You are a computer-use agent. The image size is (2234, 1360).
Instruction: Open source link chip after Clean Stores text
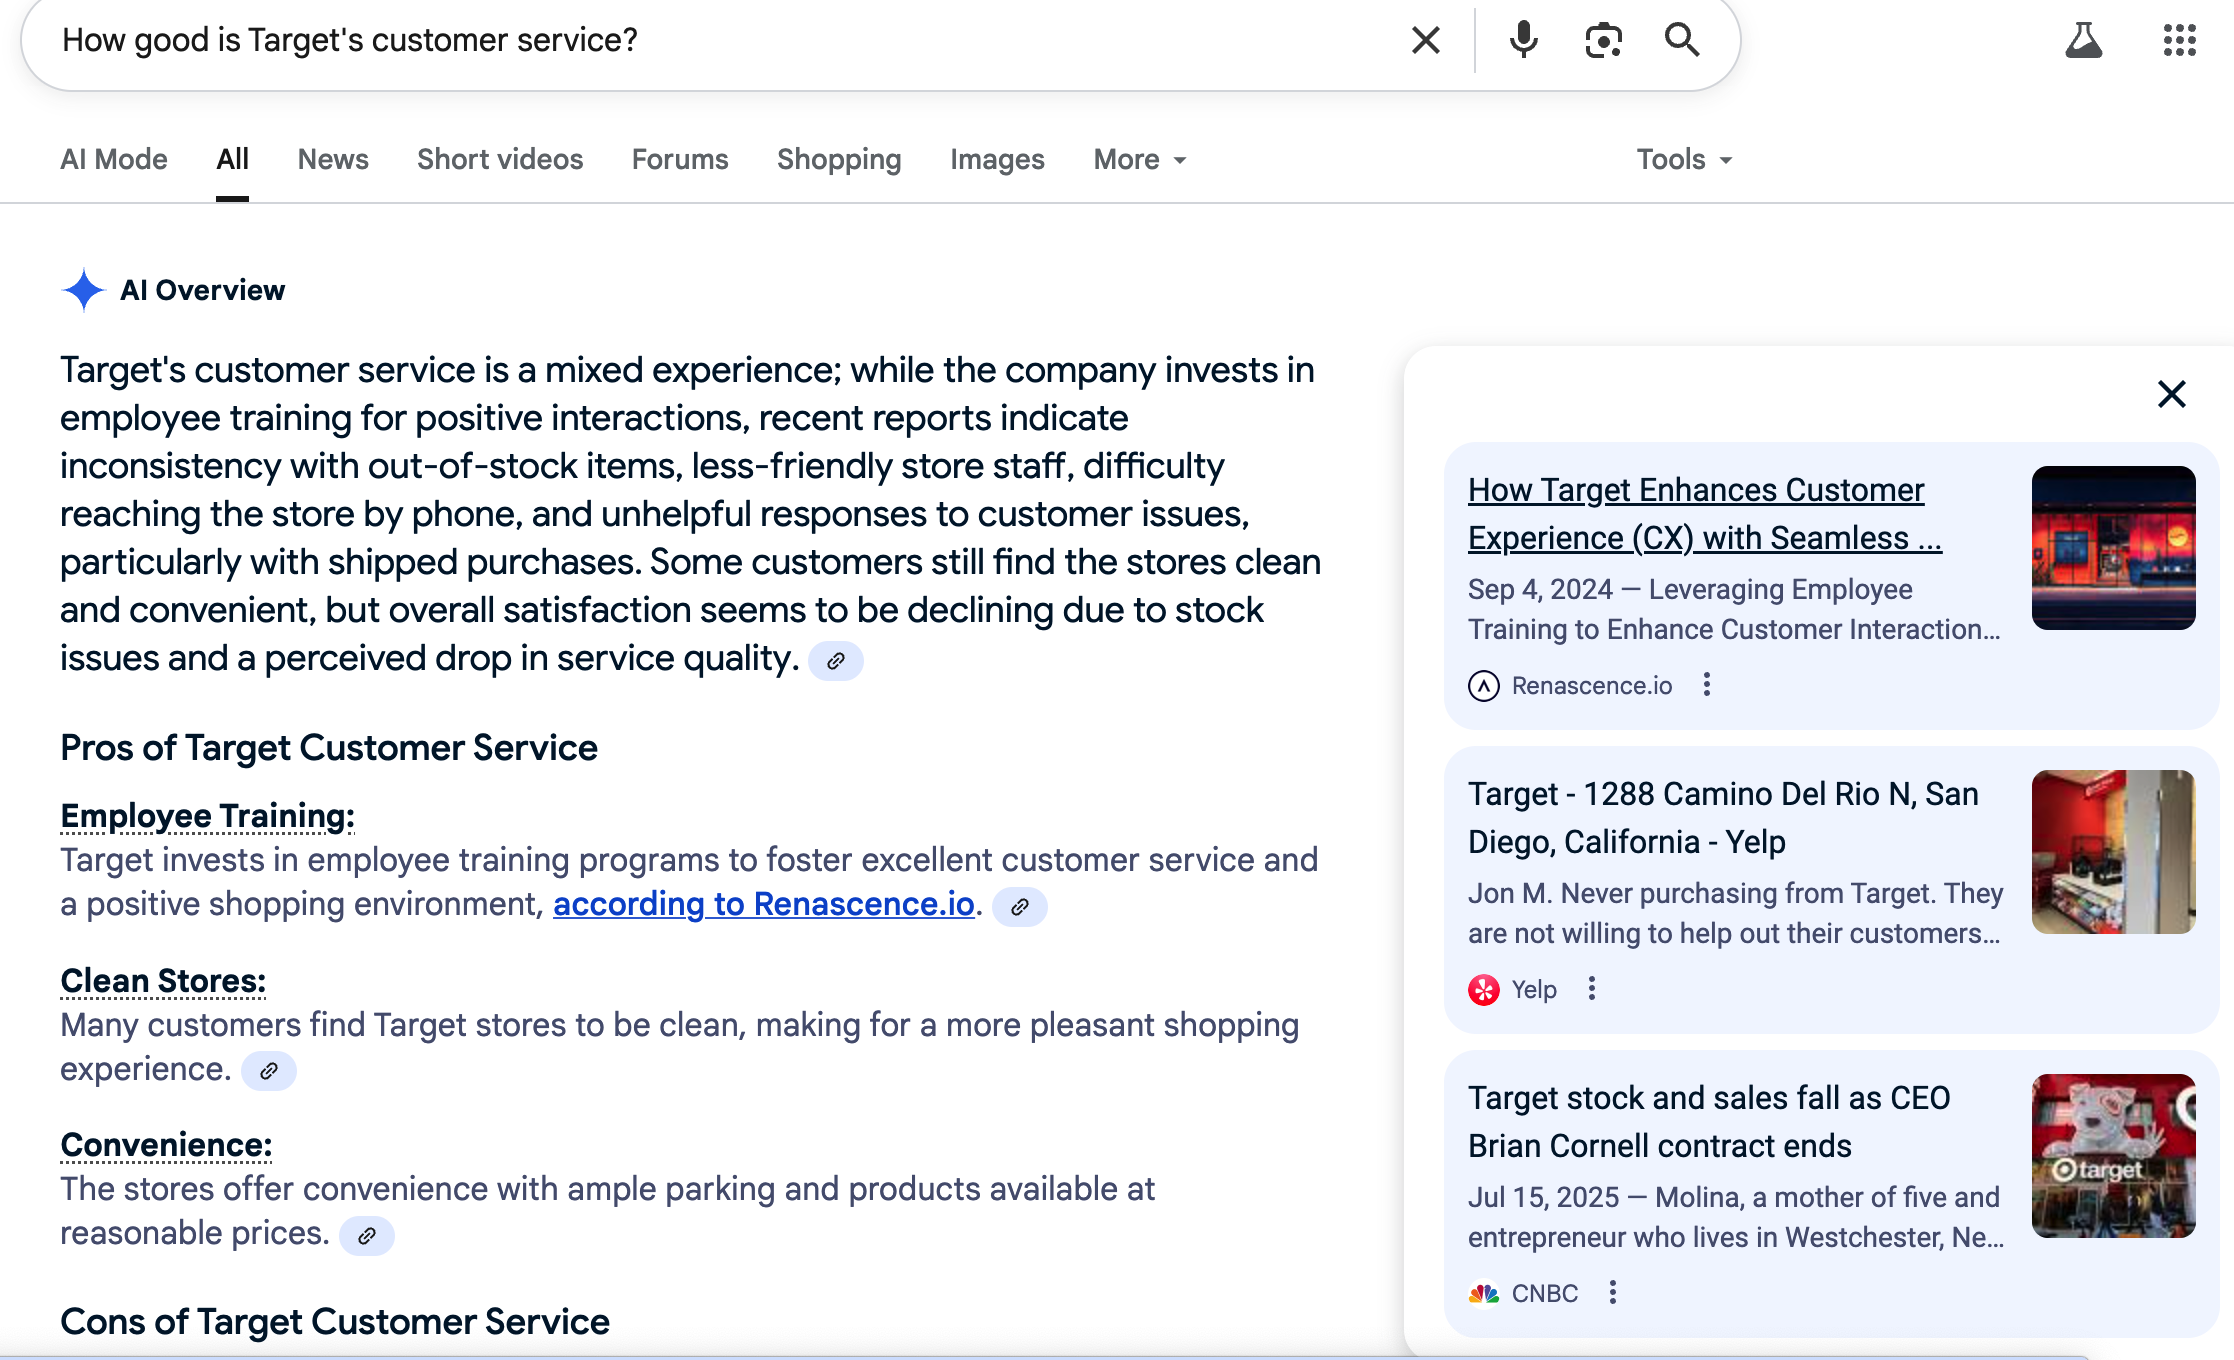click(x=269, y=1071)
